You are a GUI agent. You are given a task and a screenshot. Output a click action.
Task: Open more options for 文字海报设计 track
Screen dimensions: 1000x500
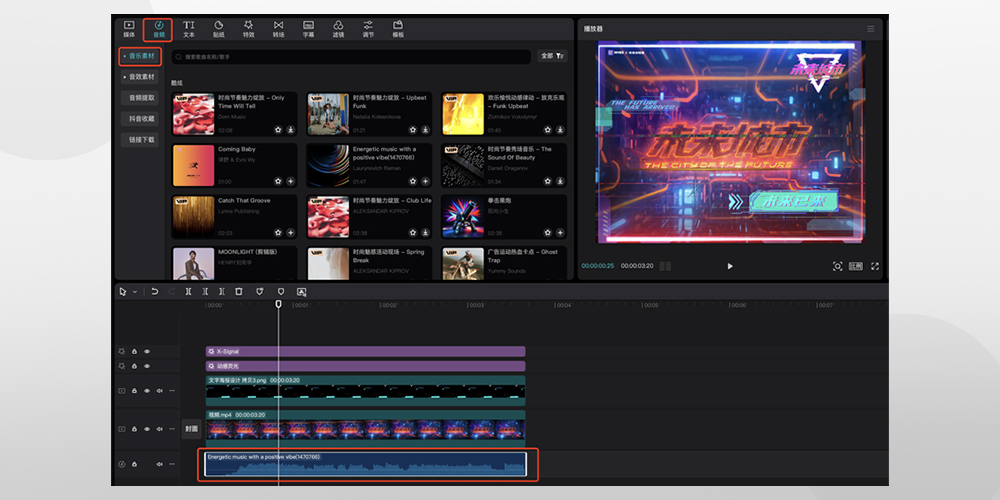coord(172,390)
